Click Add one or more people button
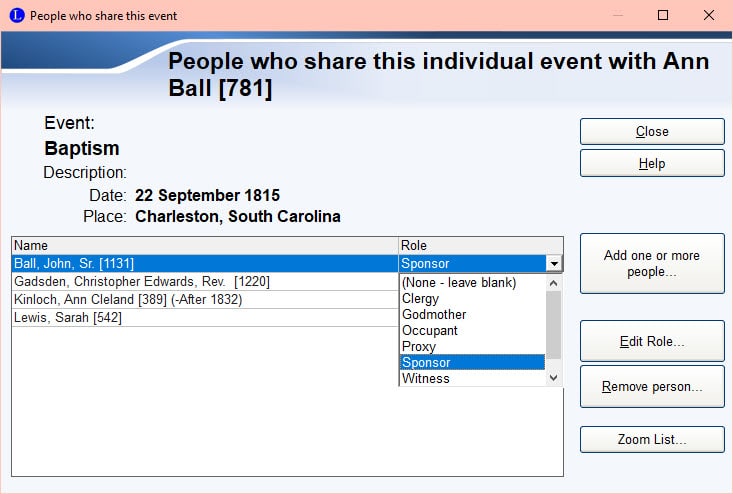The width and height of the screenshot is (733, 494). 651,264
